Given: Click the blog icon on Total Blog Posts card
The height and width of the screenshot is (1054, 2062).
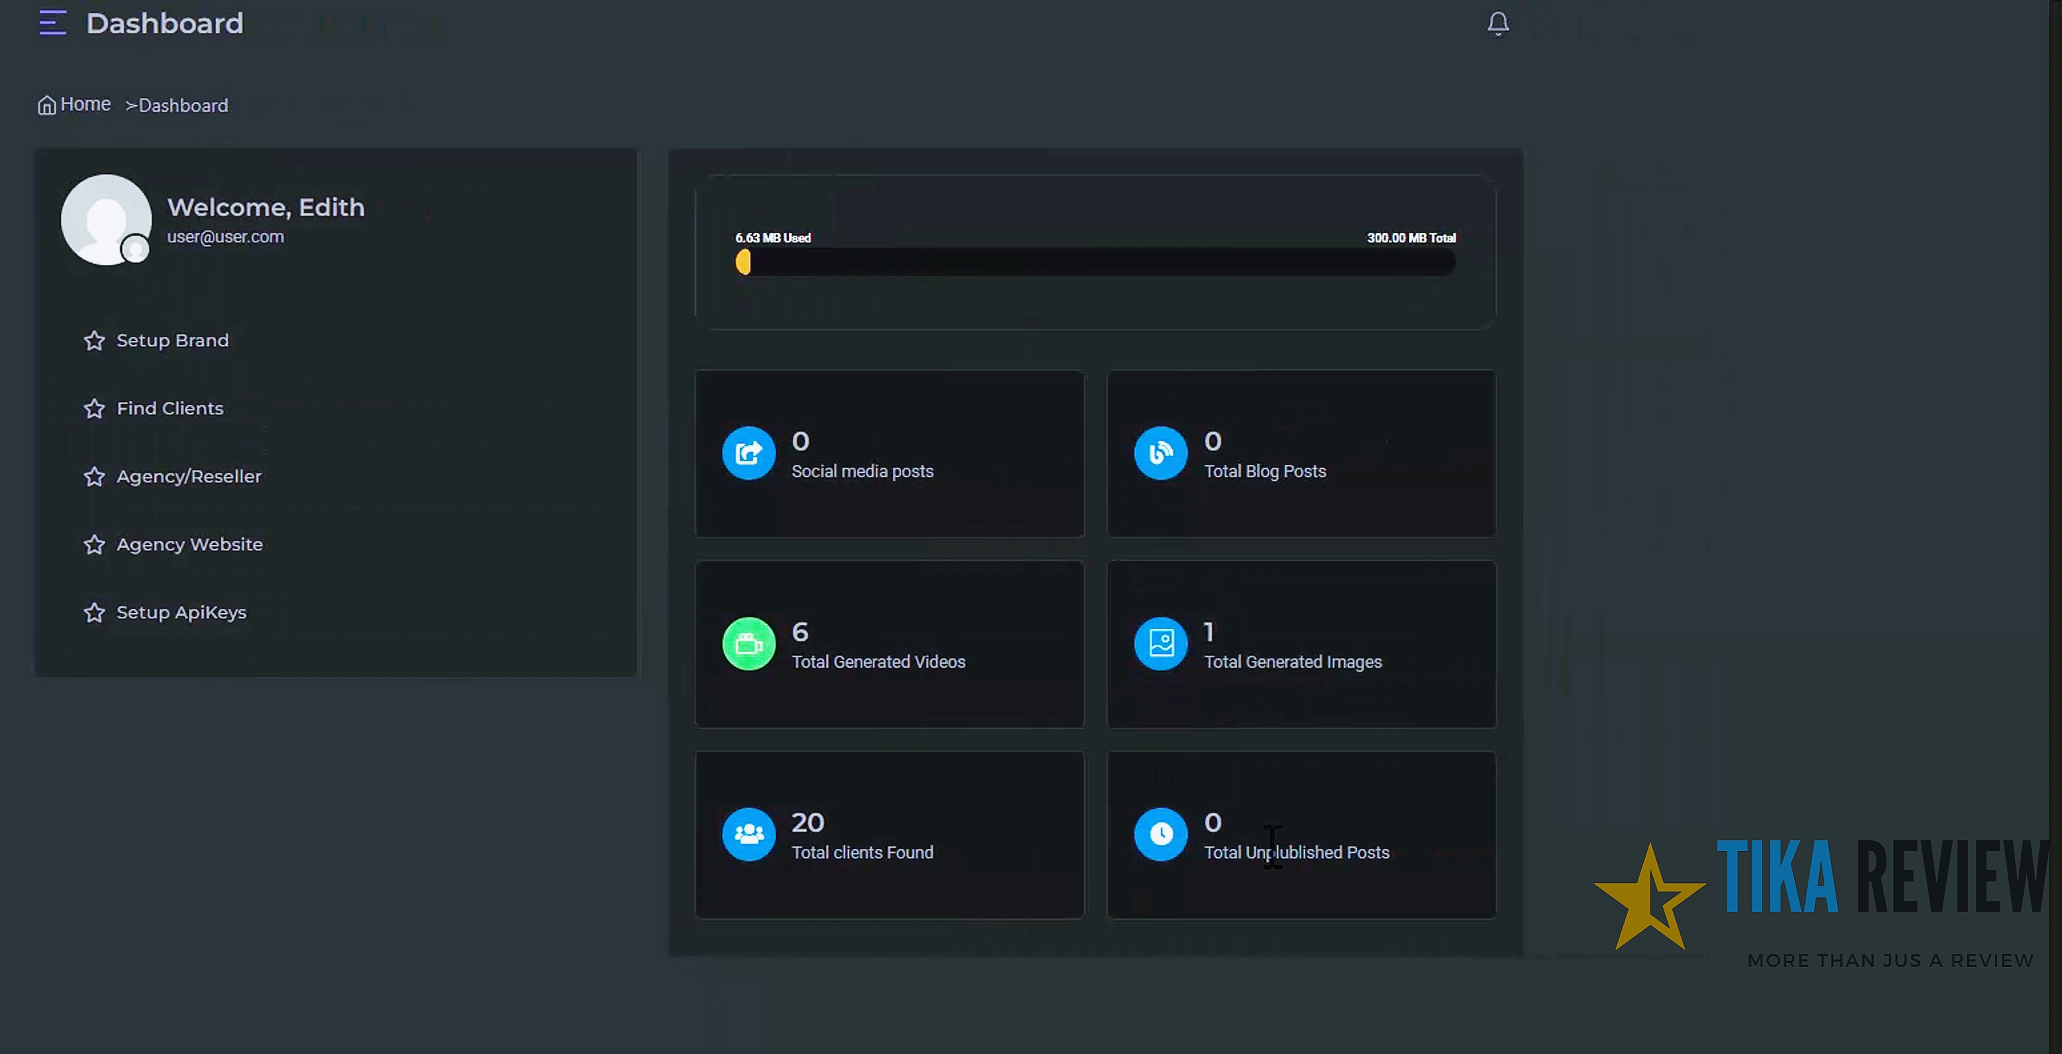Looking at the screenshot, I should click(x=1160, y=453).
